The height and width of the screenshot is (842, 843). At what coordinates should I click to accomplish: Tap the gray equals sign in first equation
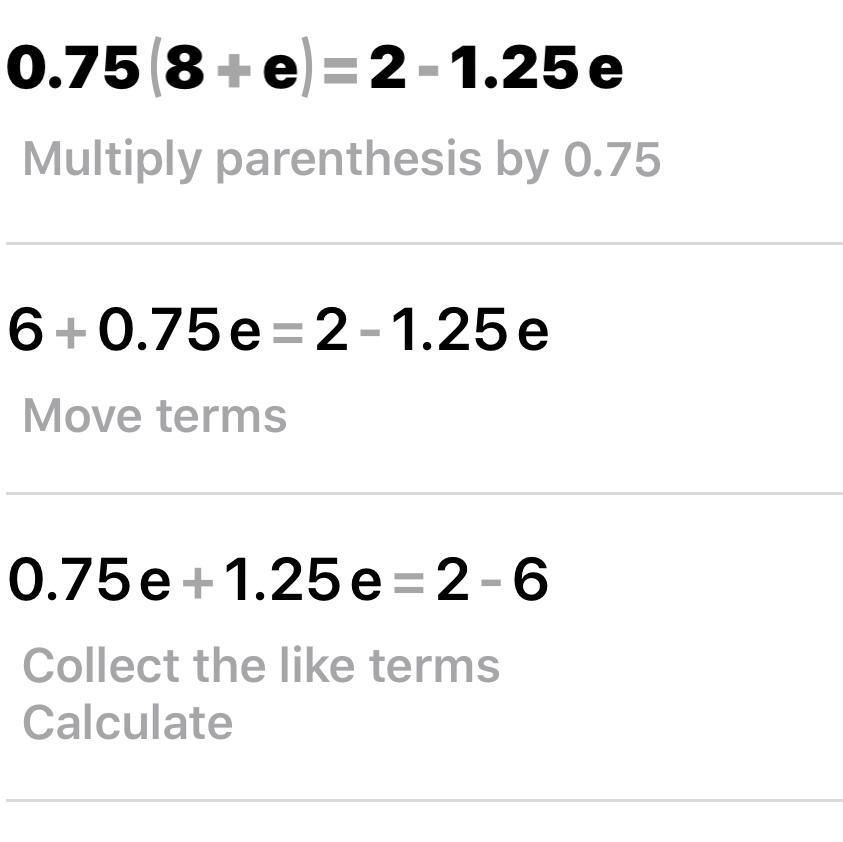click(x=340, y=71)
